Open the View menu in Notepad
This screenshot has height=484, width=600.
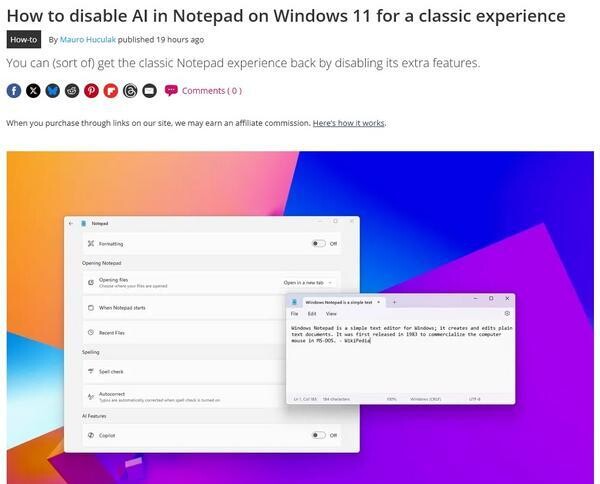(331, 314)
